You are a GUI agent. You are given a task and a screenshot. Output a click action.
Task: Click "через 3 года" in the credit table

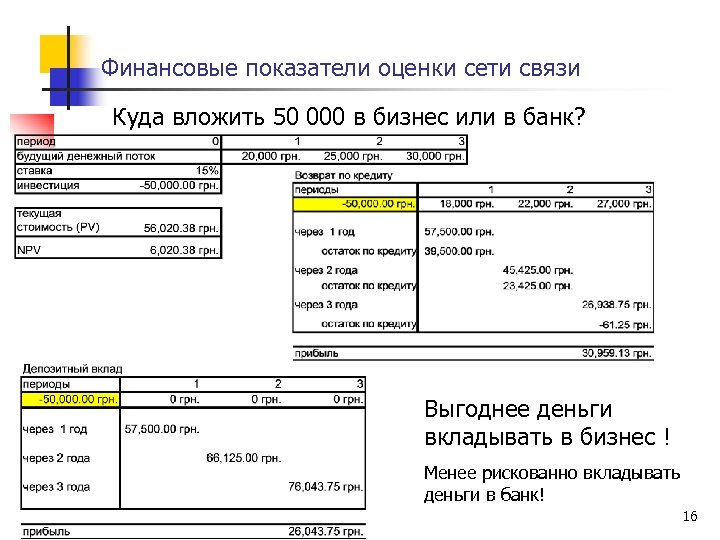tap(326, 305)
